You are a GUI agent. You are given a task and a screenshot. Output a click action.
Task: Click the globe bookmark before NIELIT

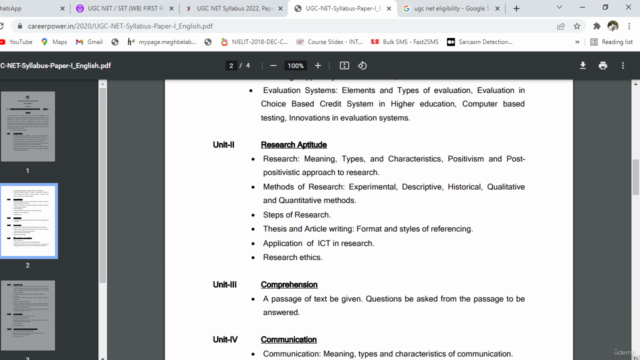point(208,42)
